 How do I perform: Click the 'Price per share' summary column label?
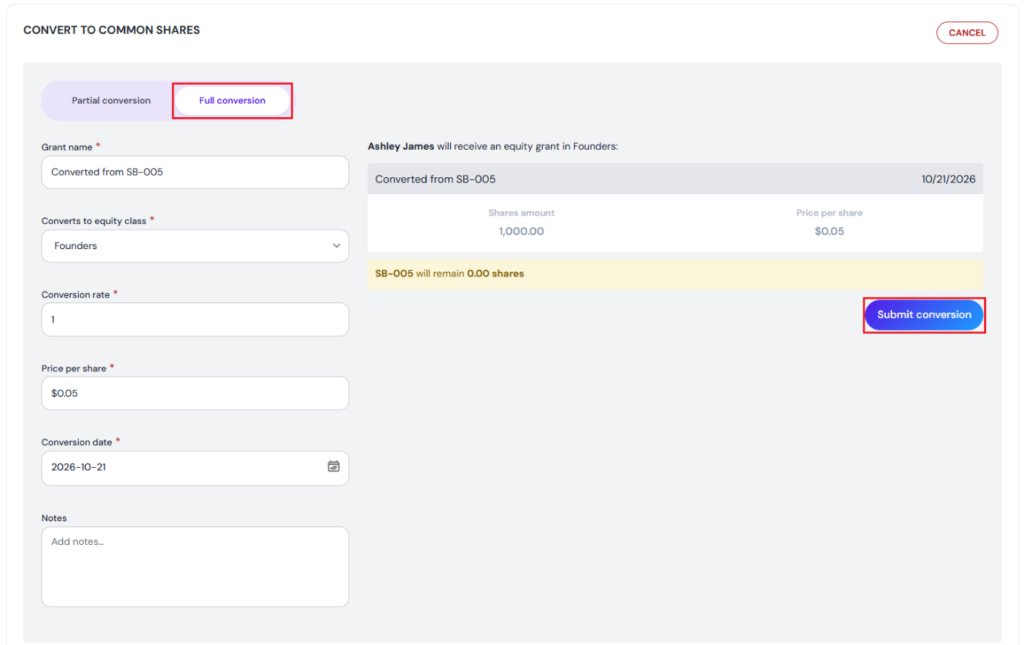point(829,213)
